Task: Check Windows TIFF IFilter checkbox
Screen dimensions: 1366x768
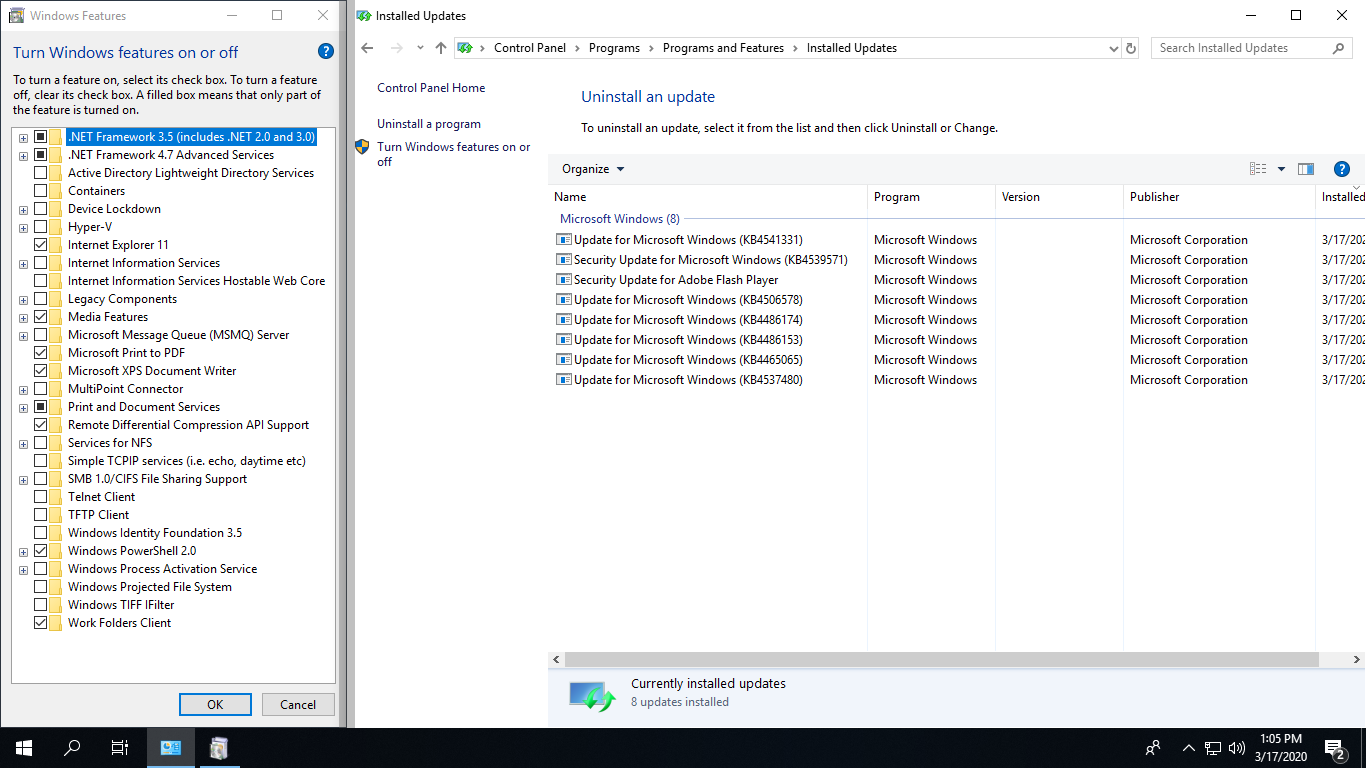Action: point(40,605)
